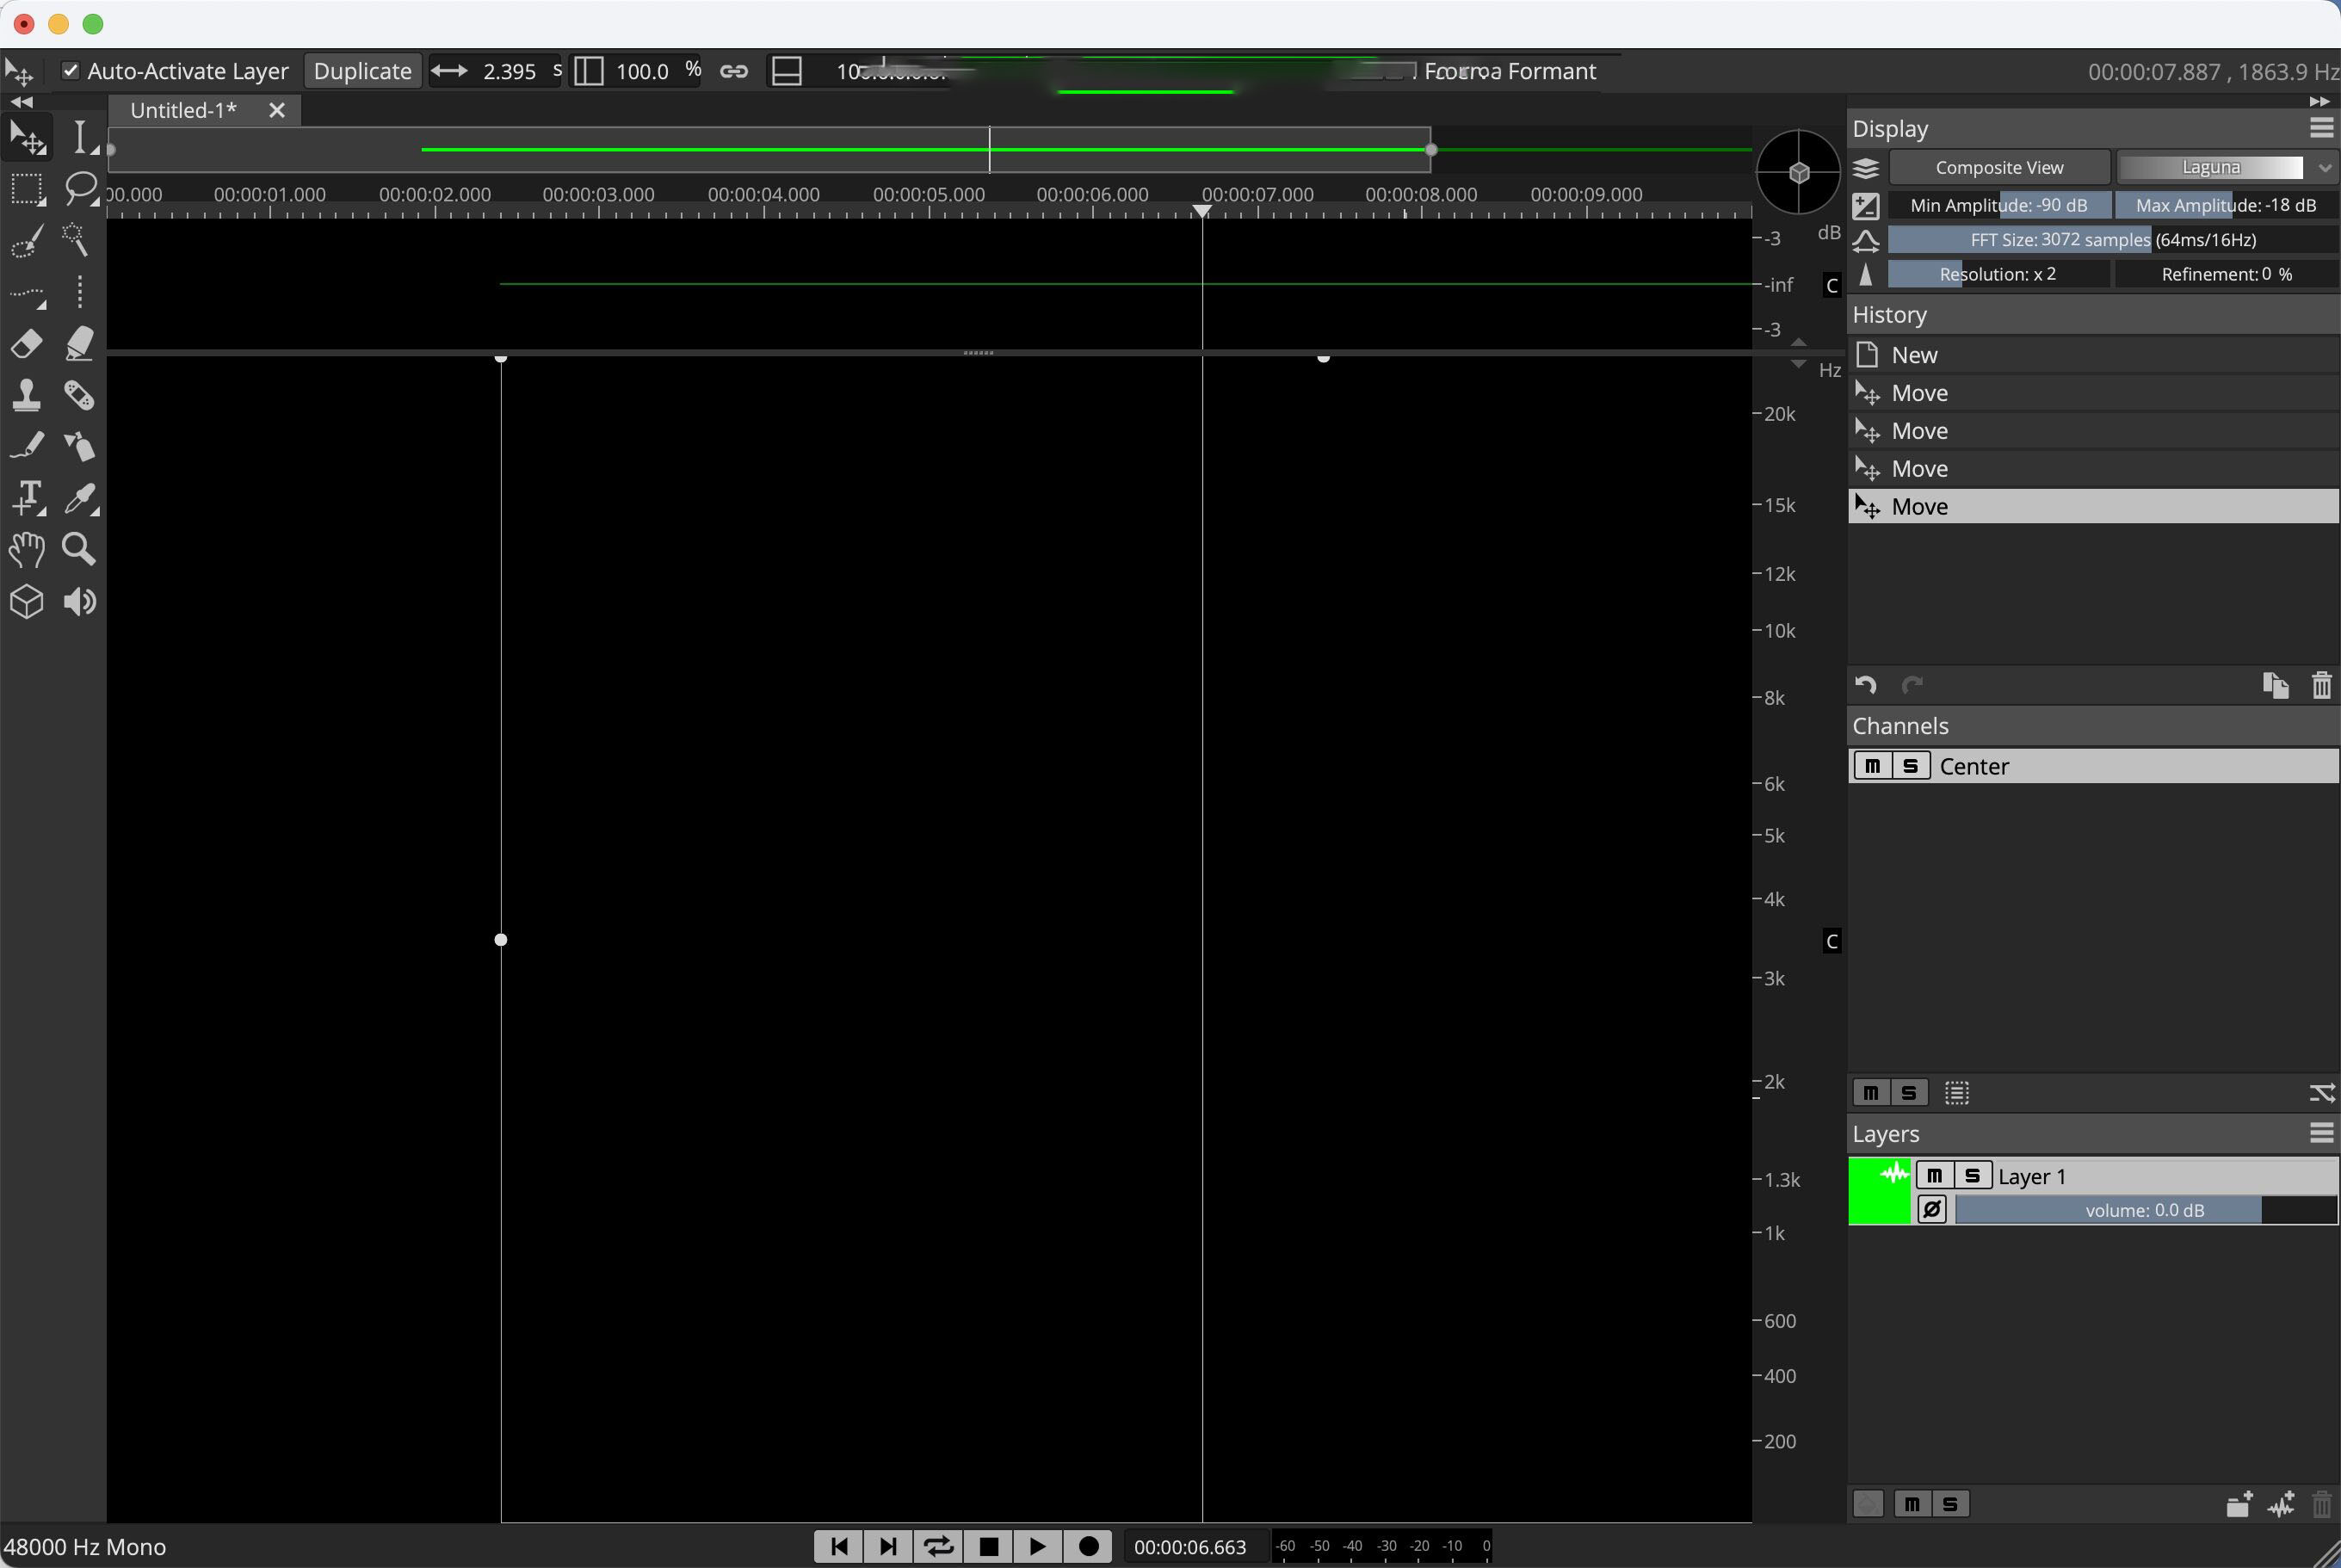Click the 3D view orientation dial
The image size is (2341, 1568).
[x=1799, y=172]
